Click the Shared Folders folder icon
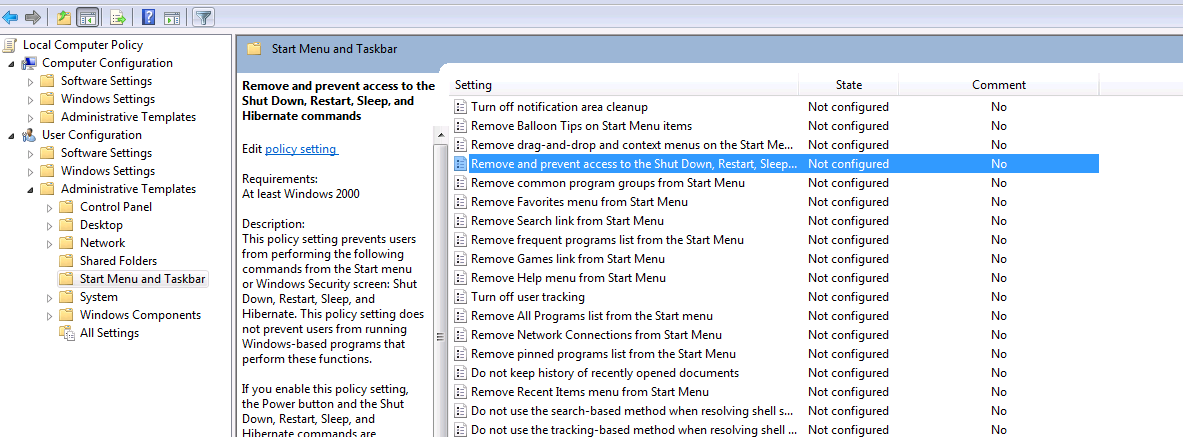The width and height of the screenshot is (1183, 437). pyautogui.click(x=67, y=261)
